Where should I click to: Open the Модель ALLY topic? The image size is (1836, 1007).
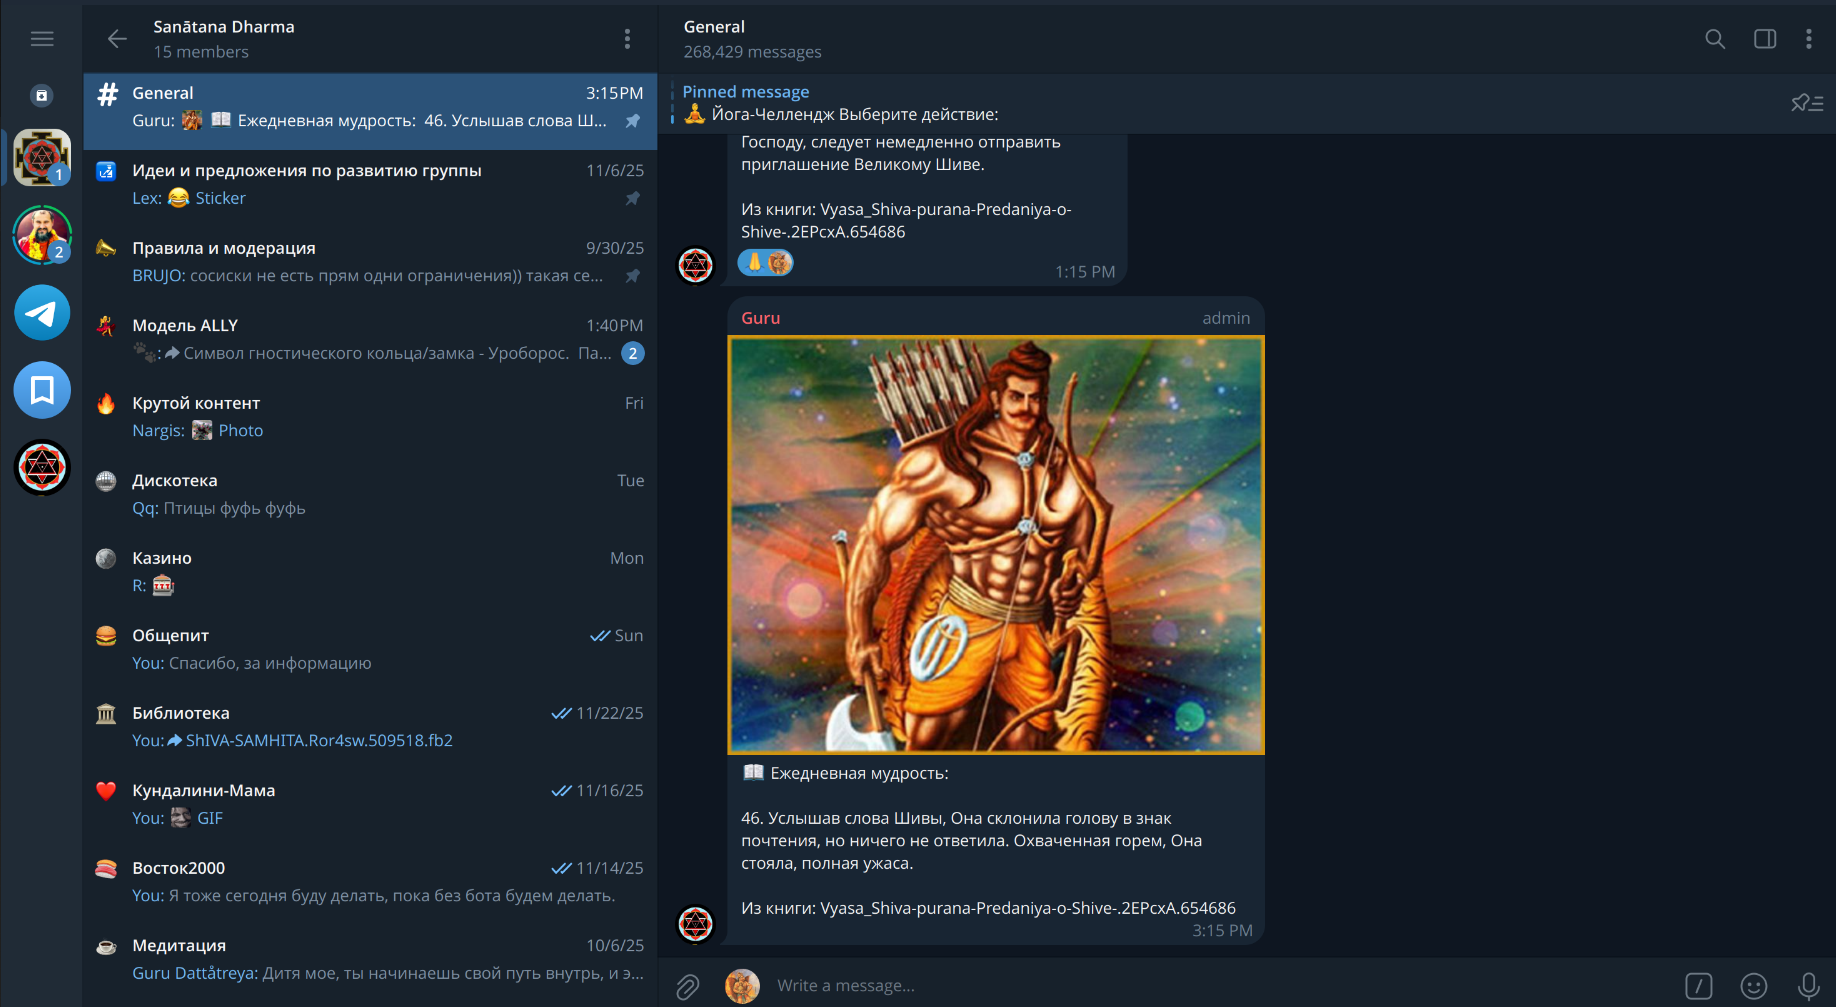click(370, 339)
